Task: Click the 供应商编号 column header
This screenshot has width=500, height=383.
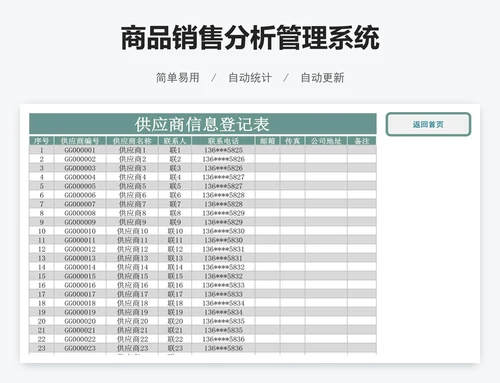Action: pos(80,141)
